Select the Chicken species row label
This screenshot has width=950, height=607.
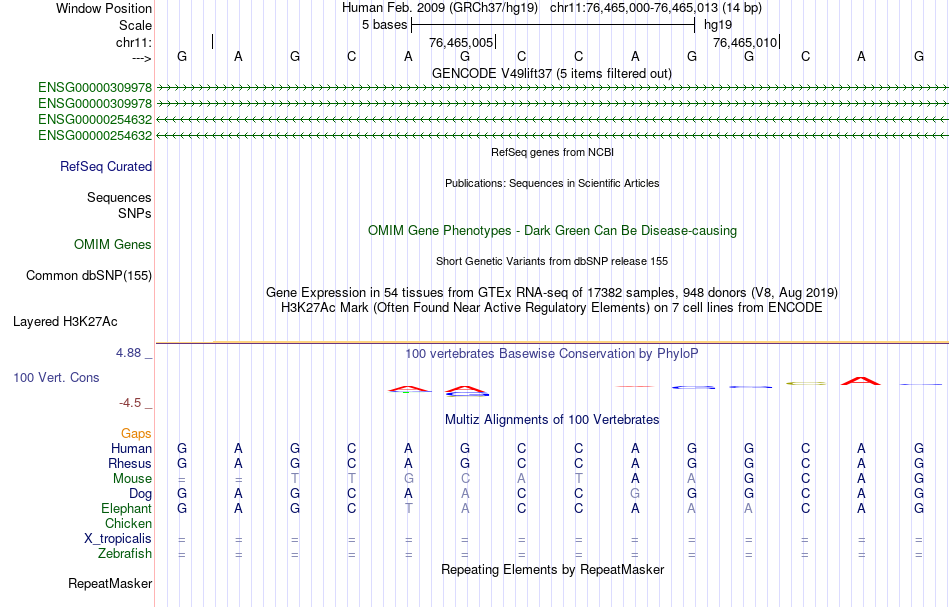(x=128, y=523)
